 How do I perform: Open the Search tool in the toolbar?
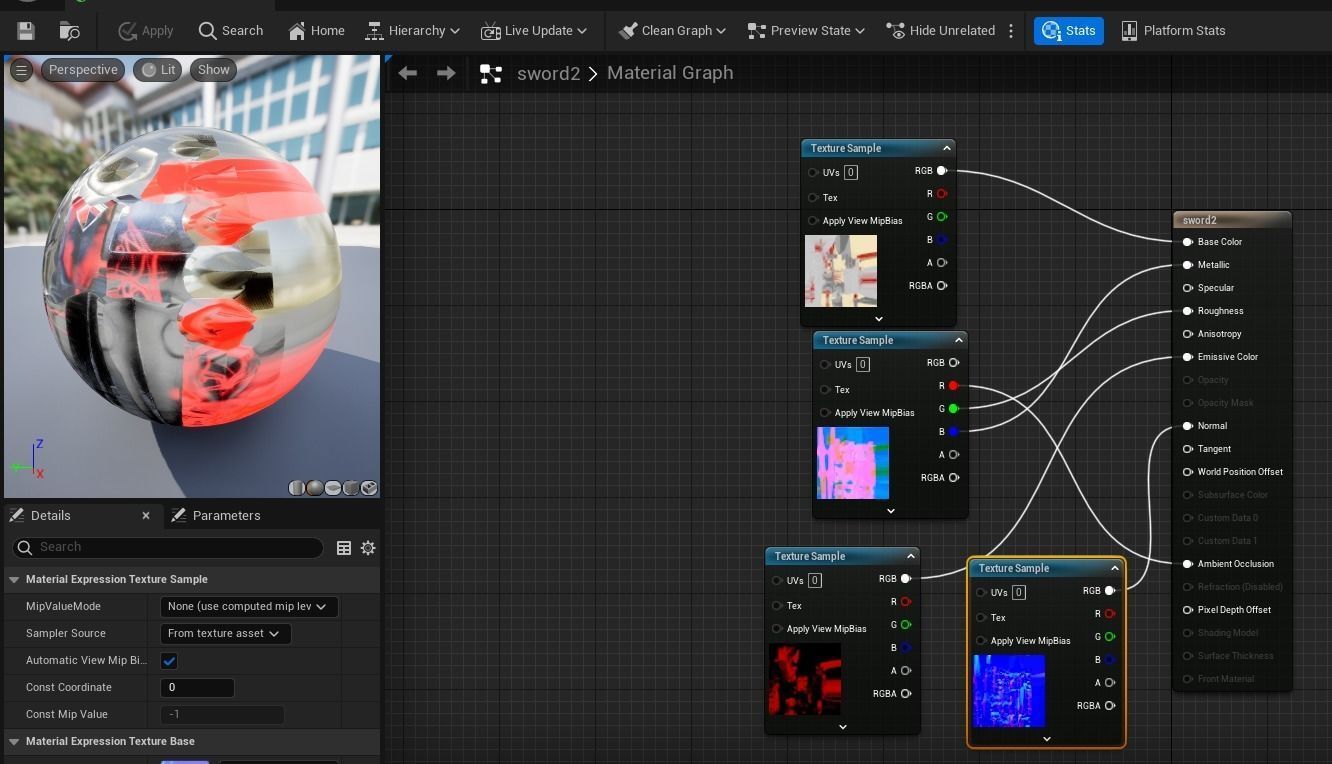231,31
